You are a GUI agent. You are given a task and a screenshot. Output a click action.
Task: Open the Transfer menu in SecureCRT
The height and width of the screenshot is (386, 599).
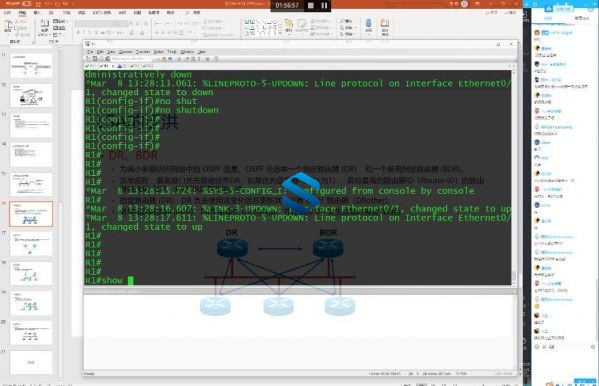point(143,52)
